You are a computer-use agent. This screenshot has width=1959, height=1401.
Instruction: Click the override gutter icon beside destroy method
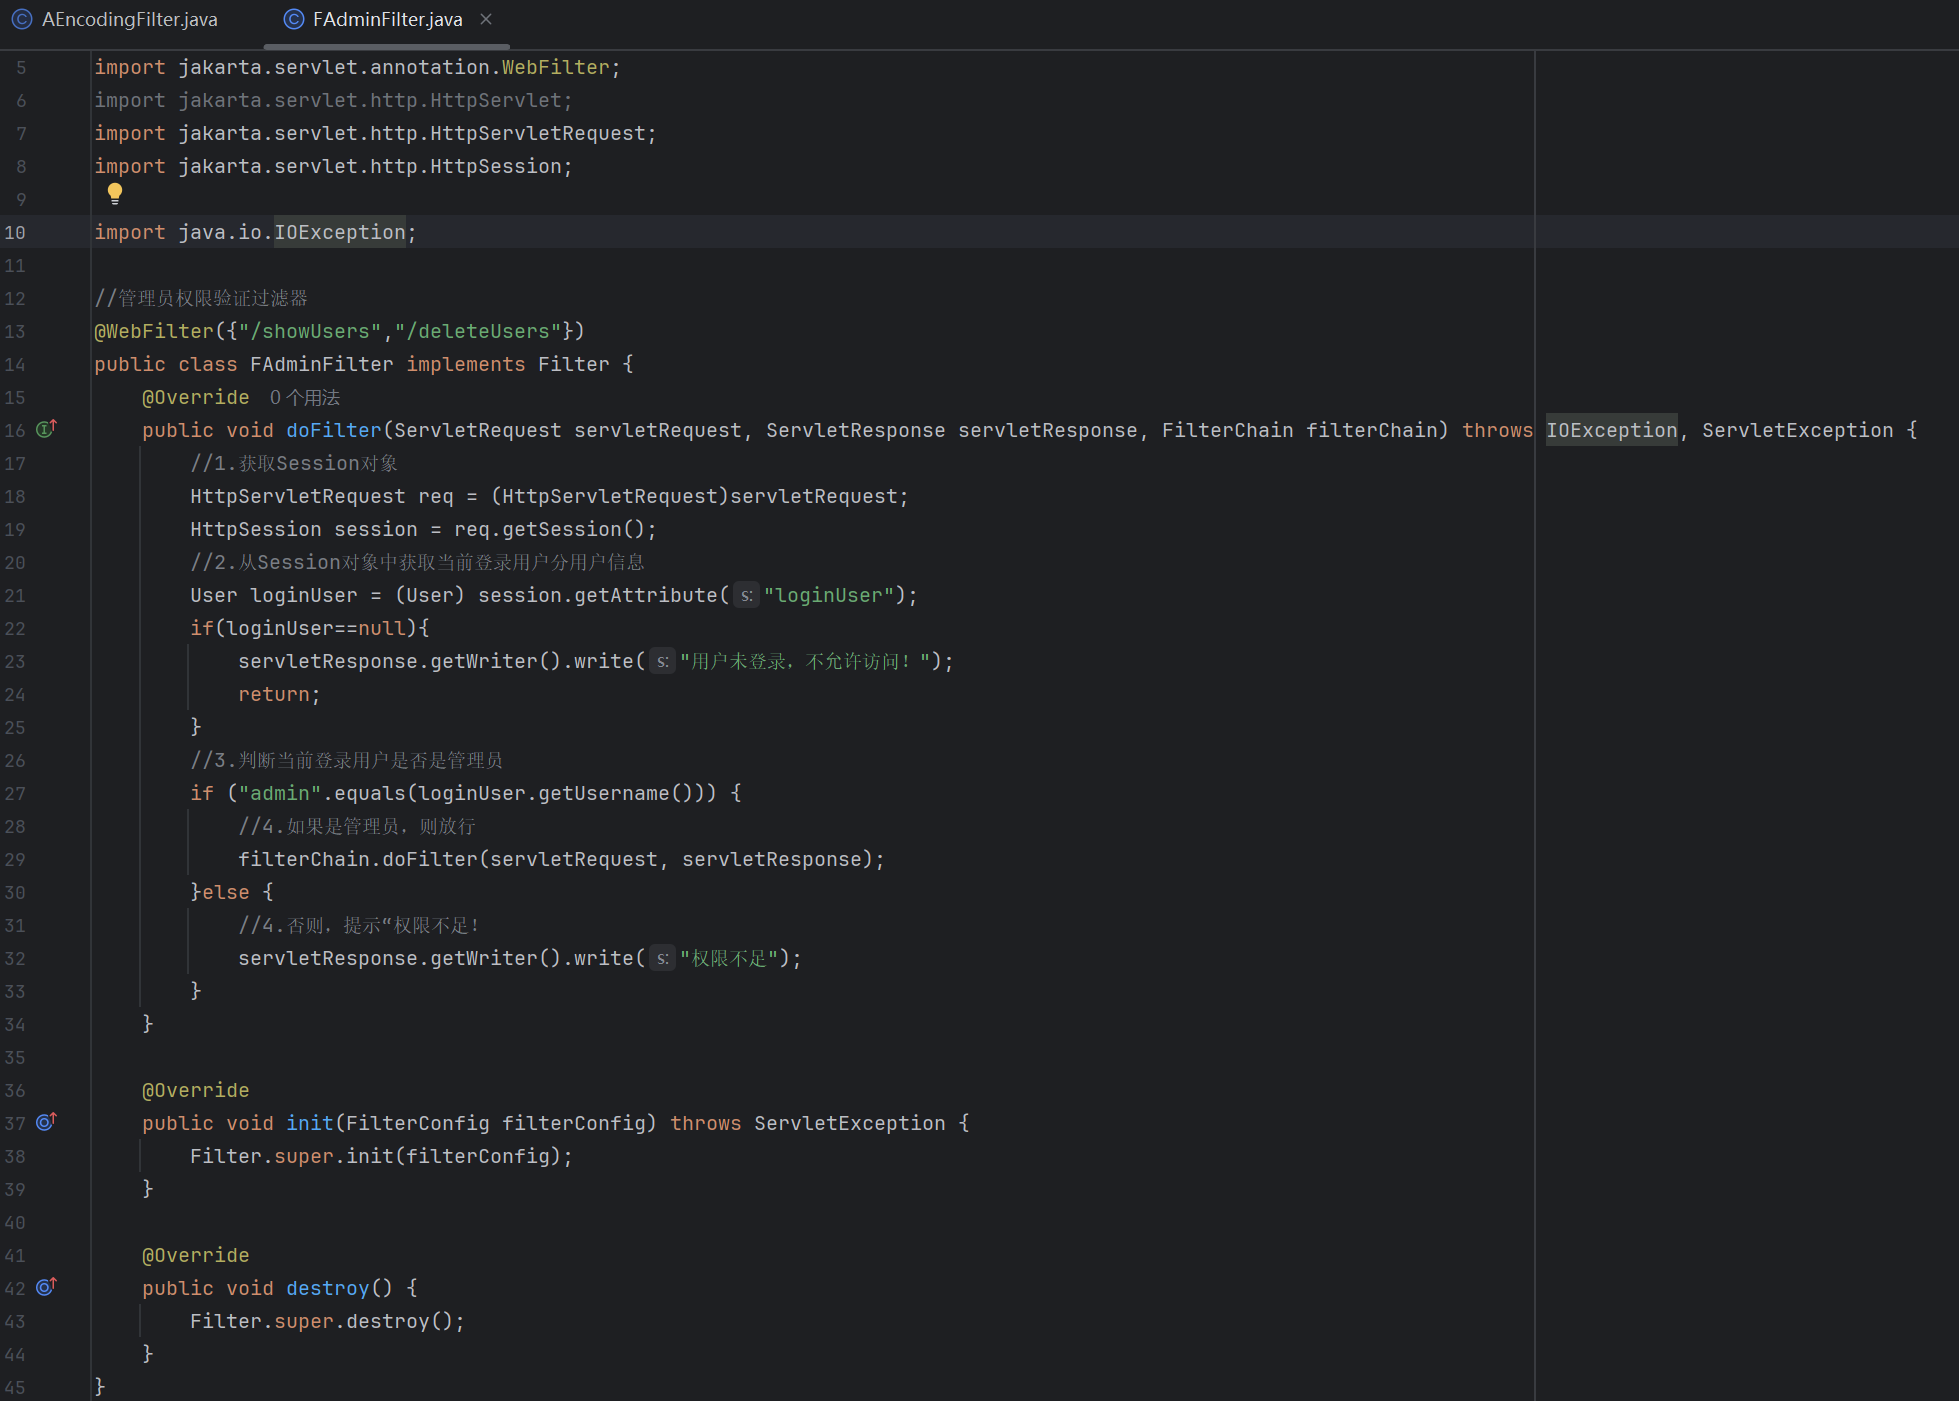pos(46,1287)
